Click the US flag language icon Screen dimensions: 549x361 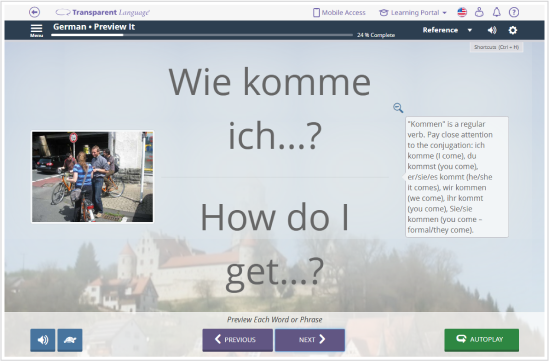(x=462, y=13)
